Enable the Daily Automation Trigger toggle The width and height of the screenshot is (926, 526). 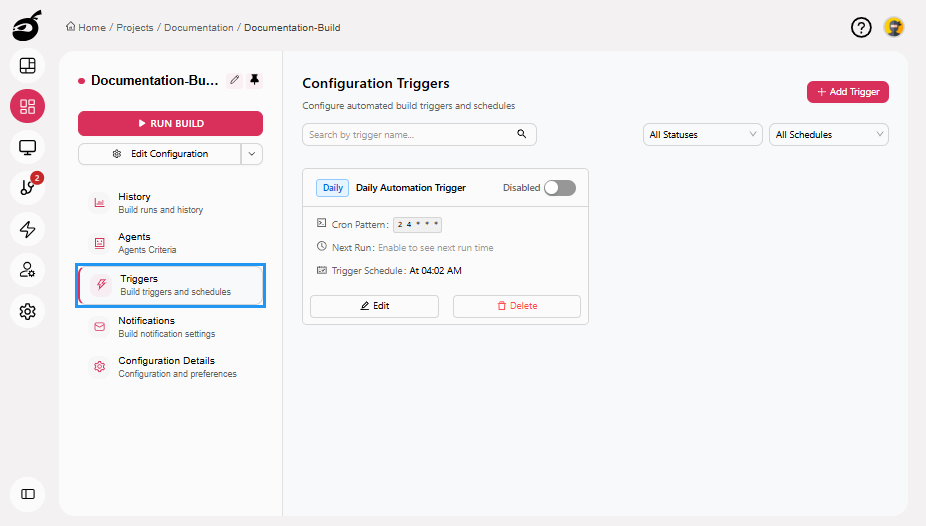[x=560, y=188]
